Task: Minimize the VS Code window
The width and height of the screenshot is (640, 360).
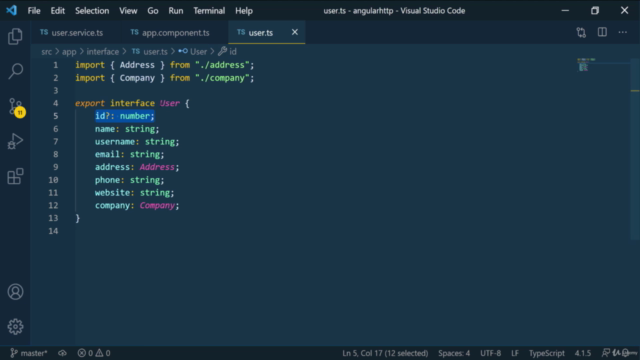Action: [565, 11]
